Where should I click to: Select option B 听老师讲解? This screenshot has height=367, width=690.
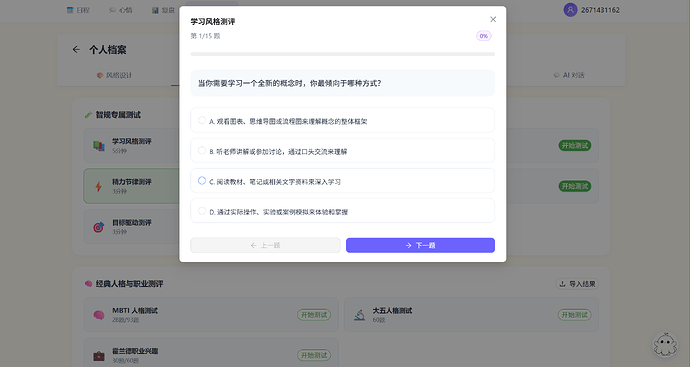pyautogui.click(x=342, y=151)
